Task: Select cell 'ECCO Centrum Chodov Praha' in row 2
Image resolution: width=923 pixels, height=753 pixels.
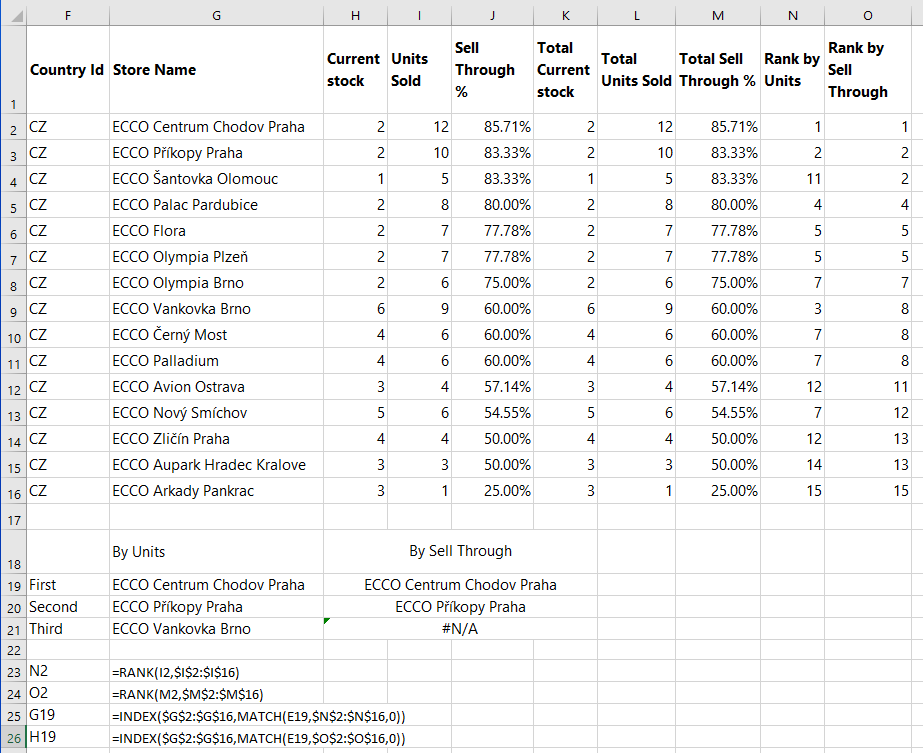Action: pyautogui.click(x=216, y=127)
